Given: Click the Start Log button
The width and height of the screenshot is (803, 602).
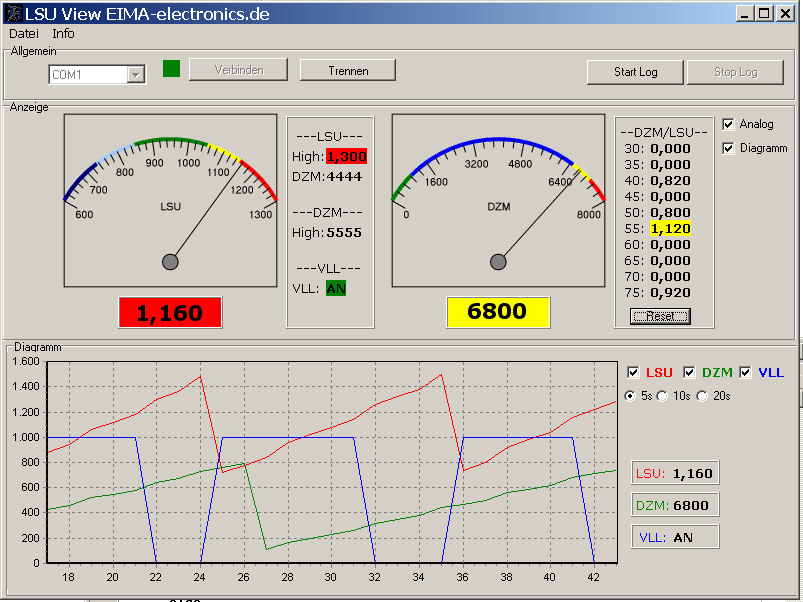Looking at the screenshot, I should tap(636, 72).
